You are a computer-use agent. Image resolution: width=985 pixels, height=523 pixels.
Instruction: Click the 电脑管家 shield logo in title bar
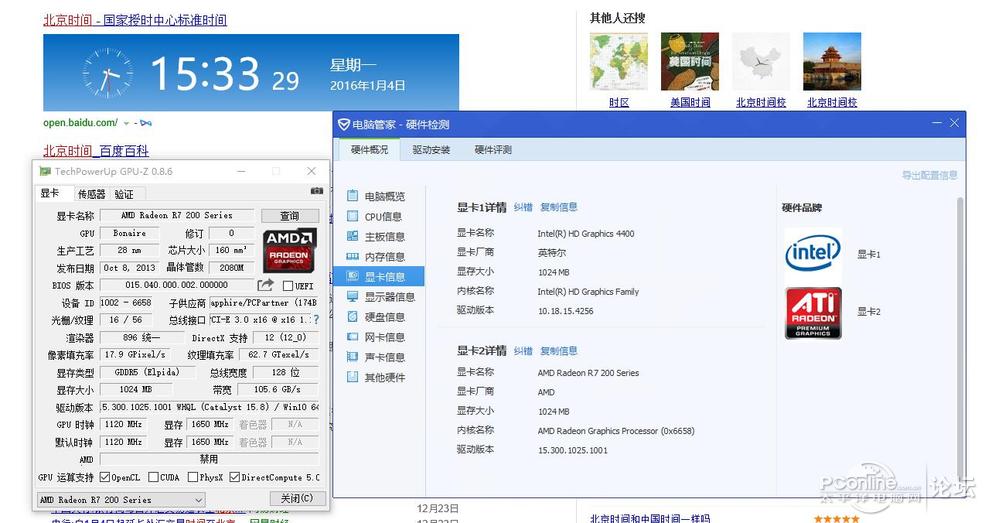pyautogui.click(x=344, y=124)
